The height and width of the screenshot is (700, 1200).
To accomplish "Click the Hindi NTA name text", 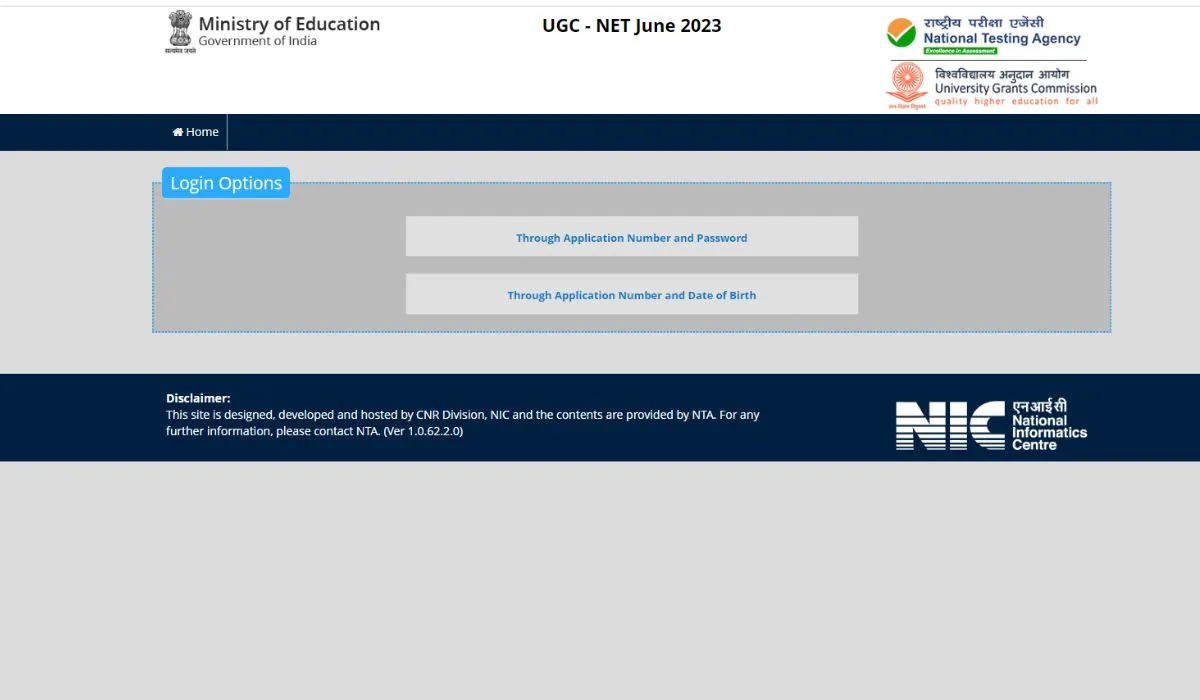I will 984,23.
